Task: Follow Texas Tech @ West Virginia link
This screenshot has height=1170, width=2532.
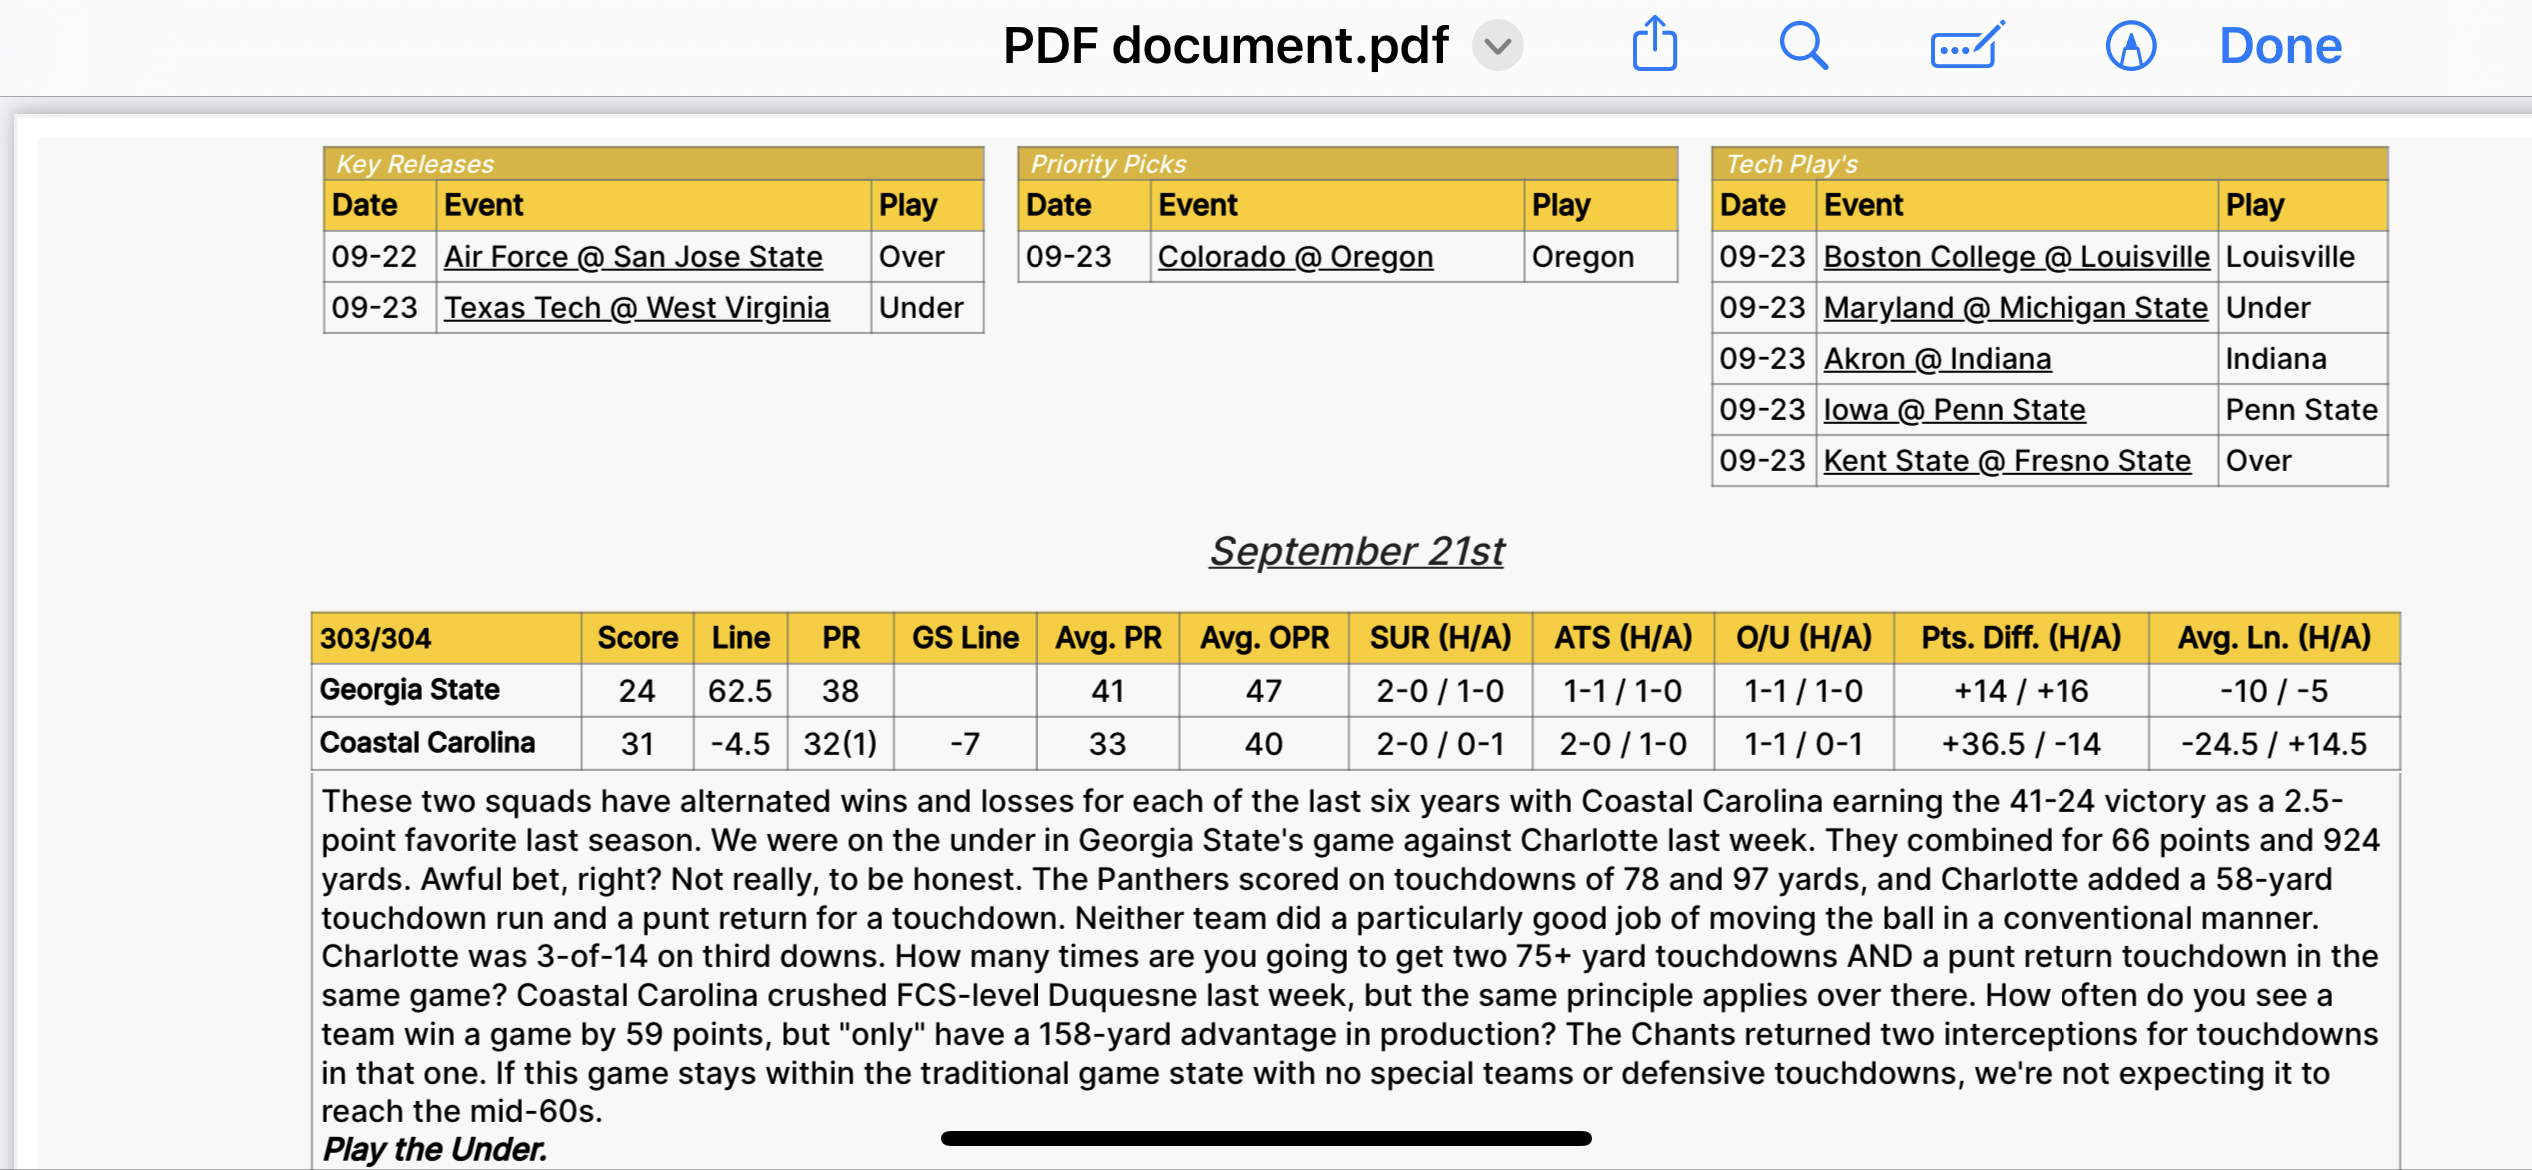Action: [x=636, y=308]
